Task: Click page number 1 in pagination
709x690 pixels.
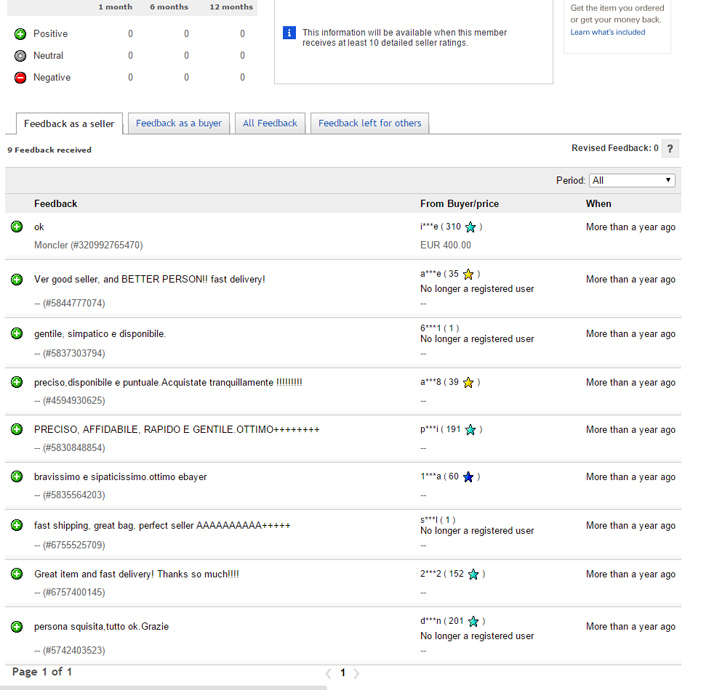Action: pyautogui.click(x=342, y=673)
